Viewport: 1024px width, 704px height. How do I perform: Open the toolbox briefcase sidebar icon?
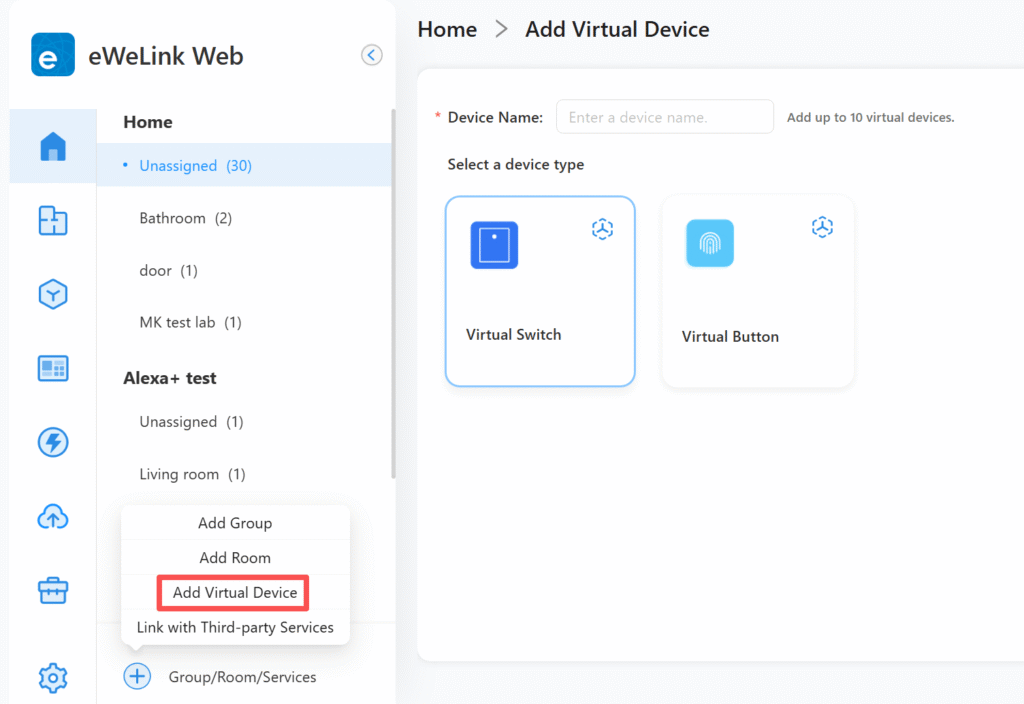pos(53,590)
